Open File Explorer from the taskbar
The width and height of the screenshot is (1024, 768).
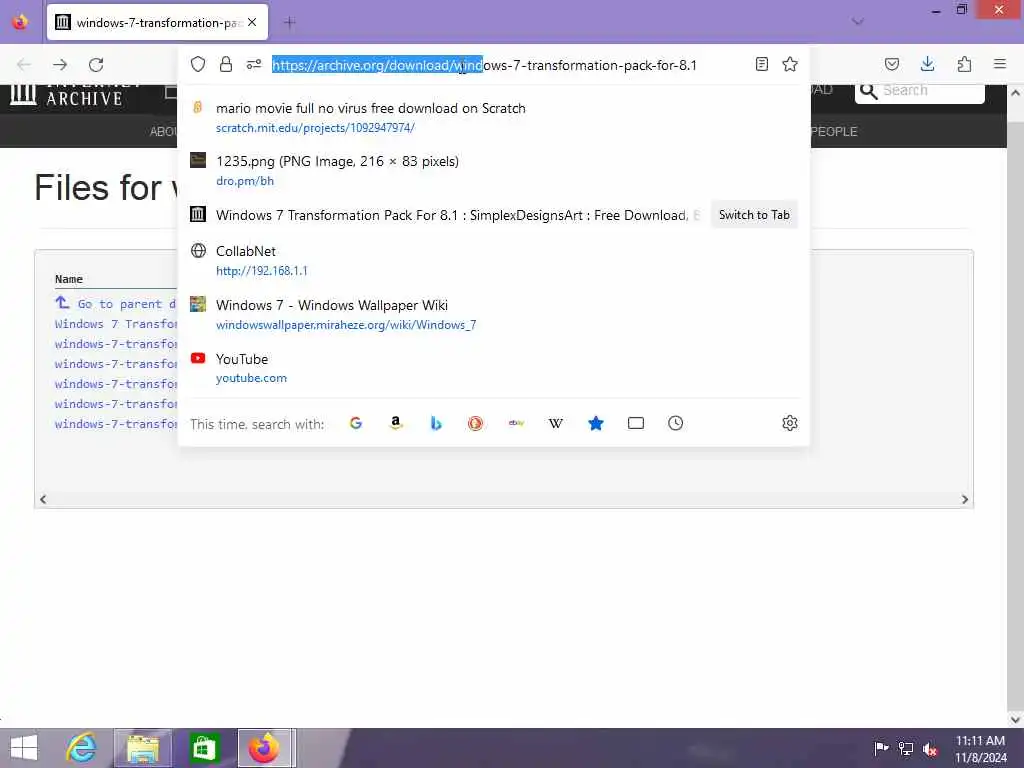(143, 748)
